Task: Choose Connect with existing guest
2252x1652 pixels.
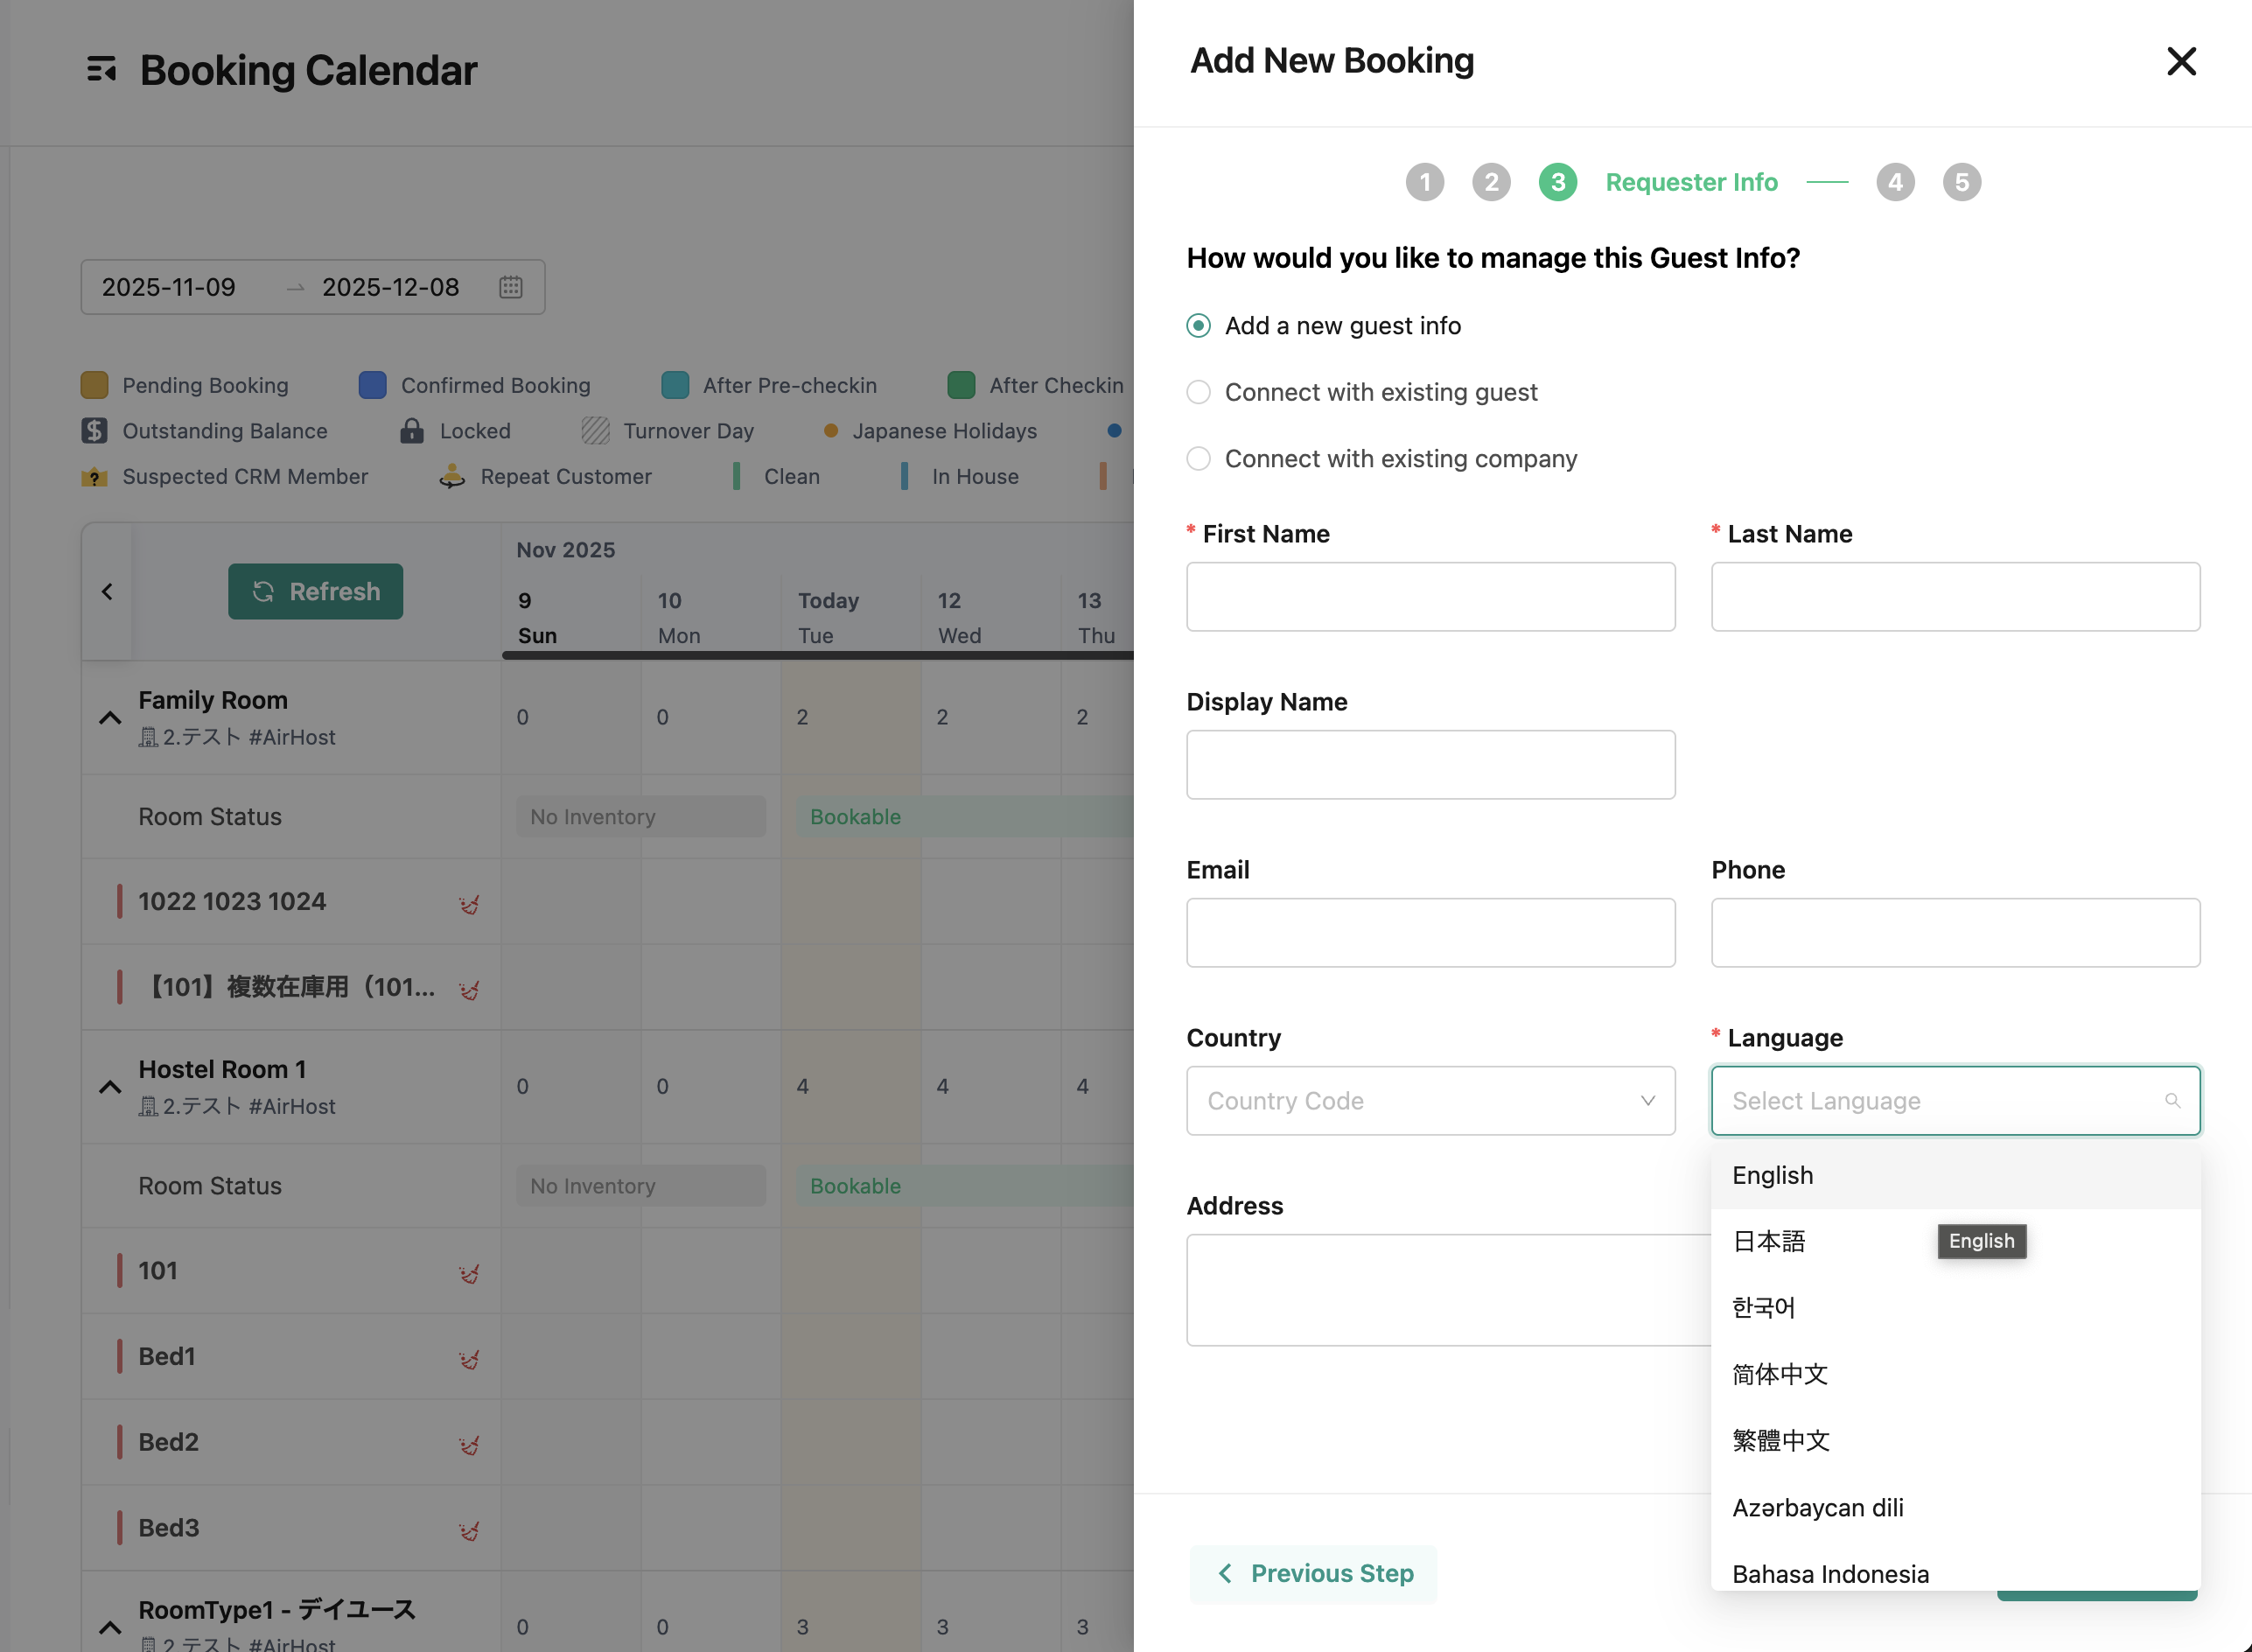Action: coord(1197,392)
